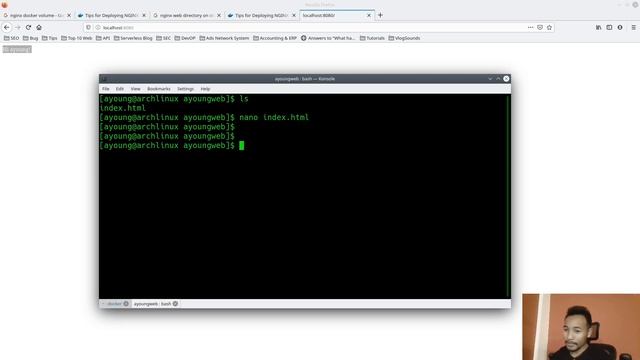Open the Serverless Blog bookmarks folder
The image size is (640, 360).
point(133,38)
